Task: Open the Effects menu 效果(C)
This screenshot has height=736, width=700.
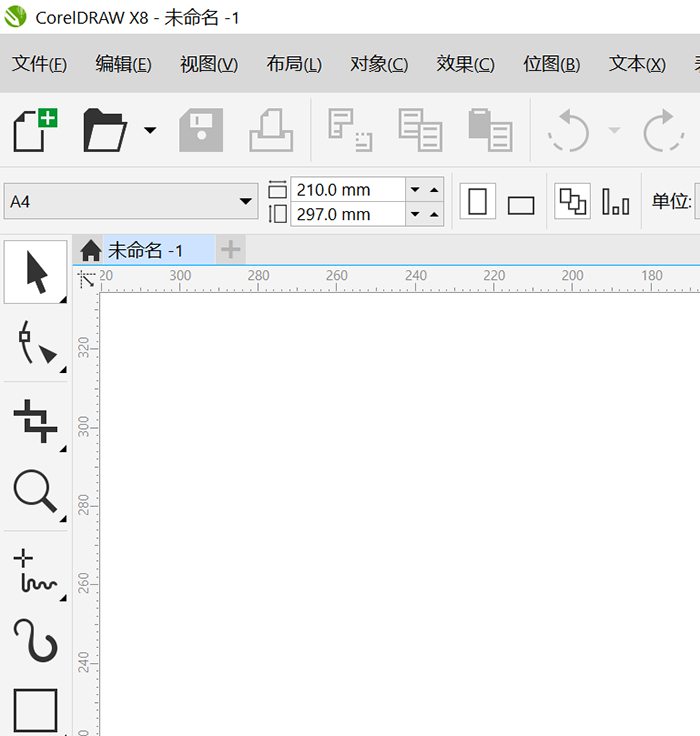Action: click(x=466, y=64)
